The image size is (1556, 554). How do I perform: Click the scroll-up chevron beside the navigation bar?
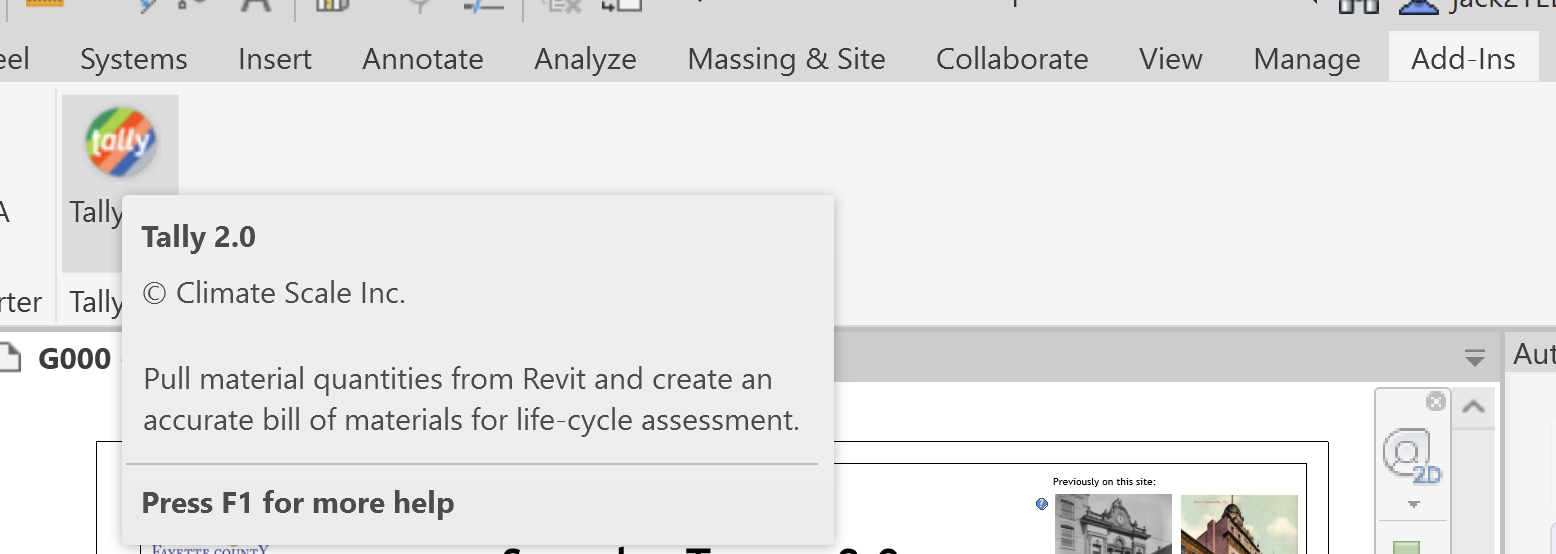click(1473, 407)
